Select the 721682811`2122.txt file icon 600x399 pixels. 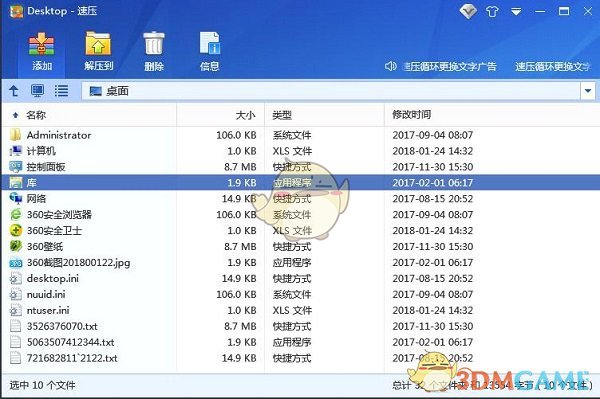pyautogui.click(x=15, y=358)
